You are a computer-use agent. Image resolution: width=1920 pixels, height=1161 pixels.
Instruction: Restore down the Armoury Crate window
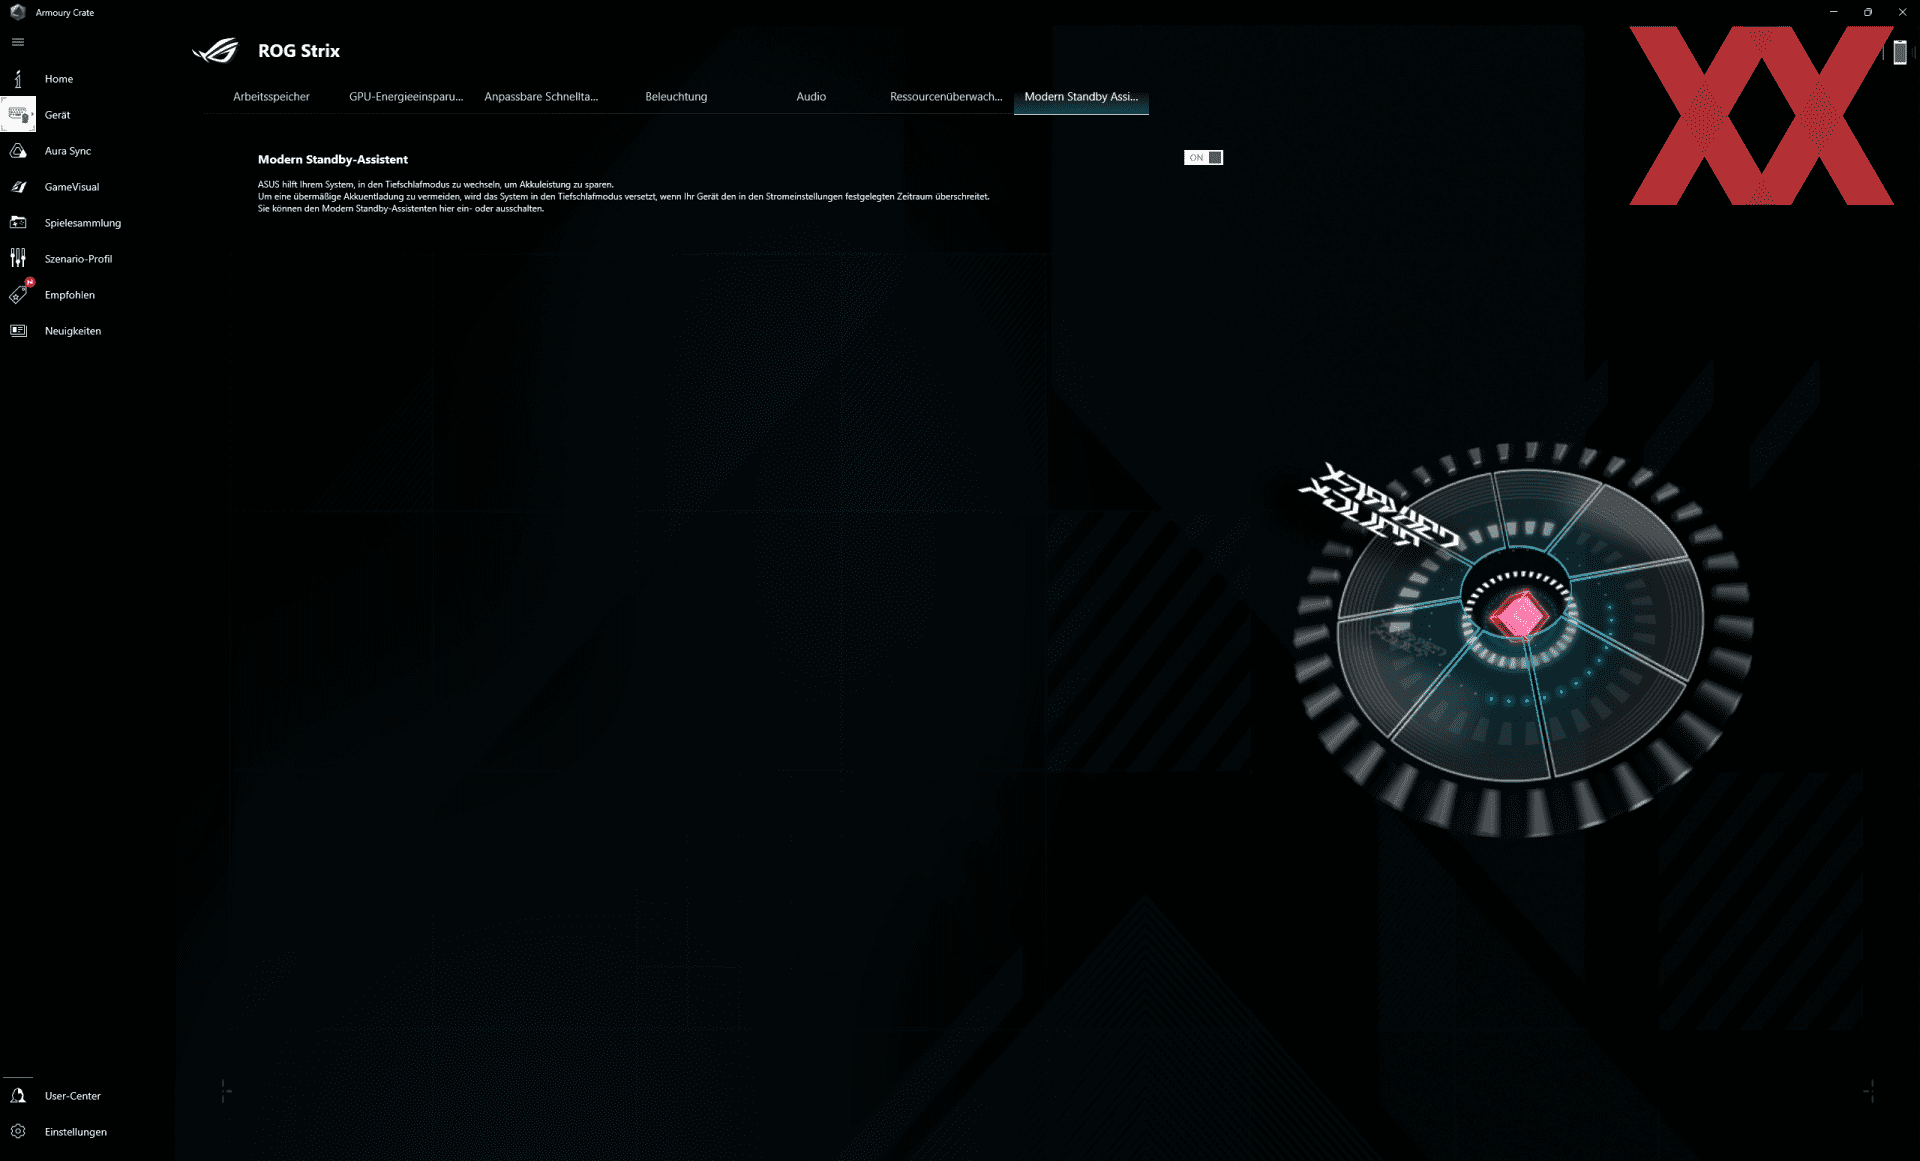(1867, 12)
